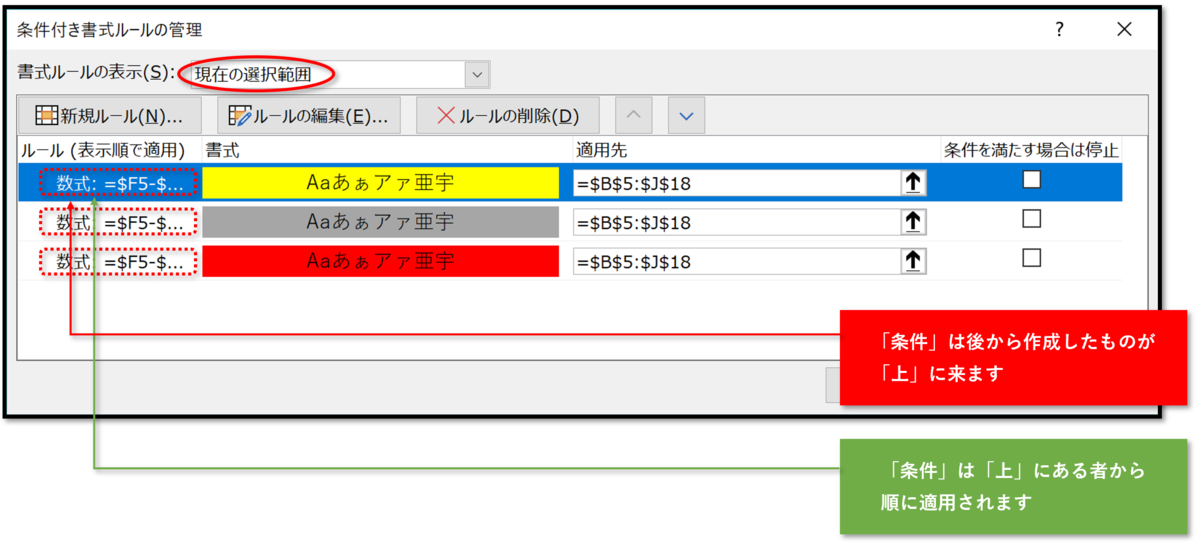This screenshot has width=1200, height=548.
Task: Click the 適用先 column header
Action: [x=600, y=150]
